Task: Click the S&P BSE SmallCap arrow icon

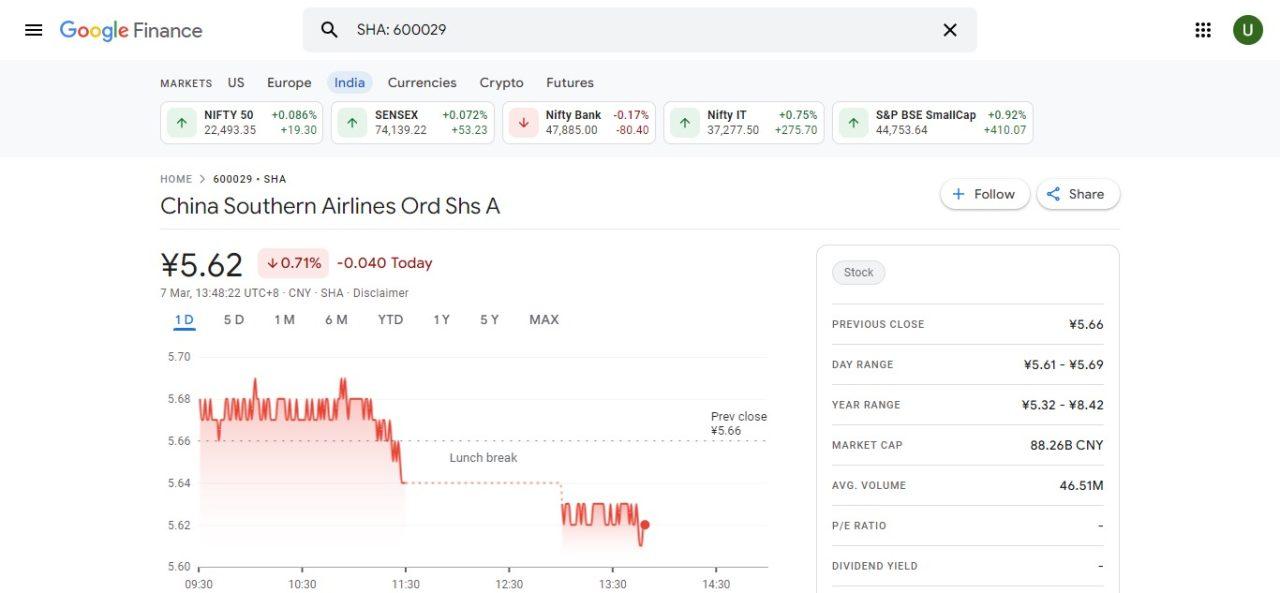Action: tap(853, 123)
